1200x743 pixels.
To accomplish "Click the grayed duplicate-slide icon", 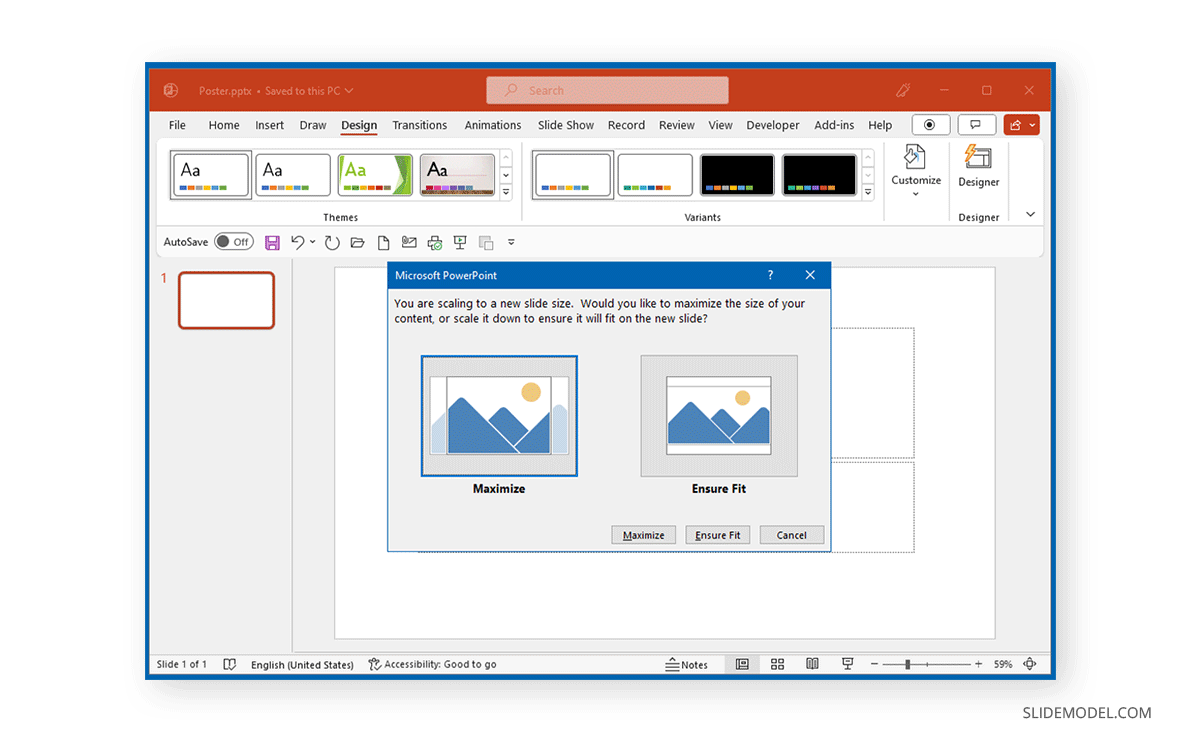I will 486,242.
